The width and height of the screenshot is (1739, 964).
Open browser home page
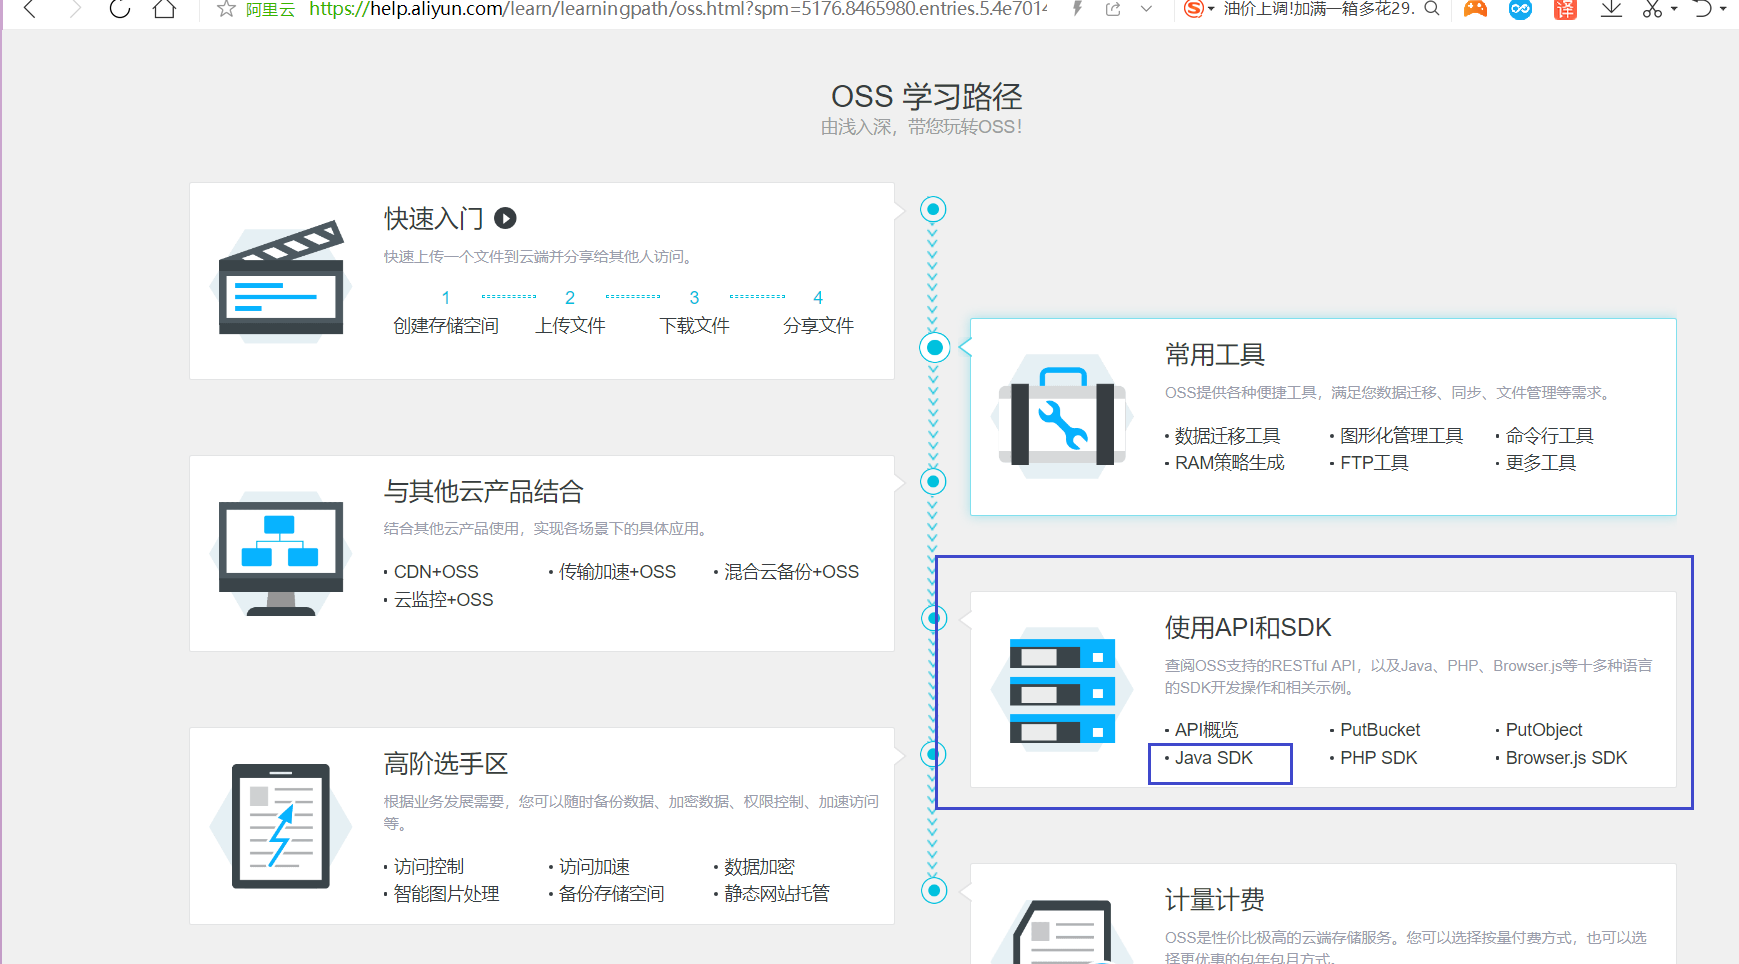point(165,9)
